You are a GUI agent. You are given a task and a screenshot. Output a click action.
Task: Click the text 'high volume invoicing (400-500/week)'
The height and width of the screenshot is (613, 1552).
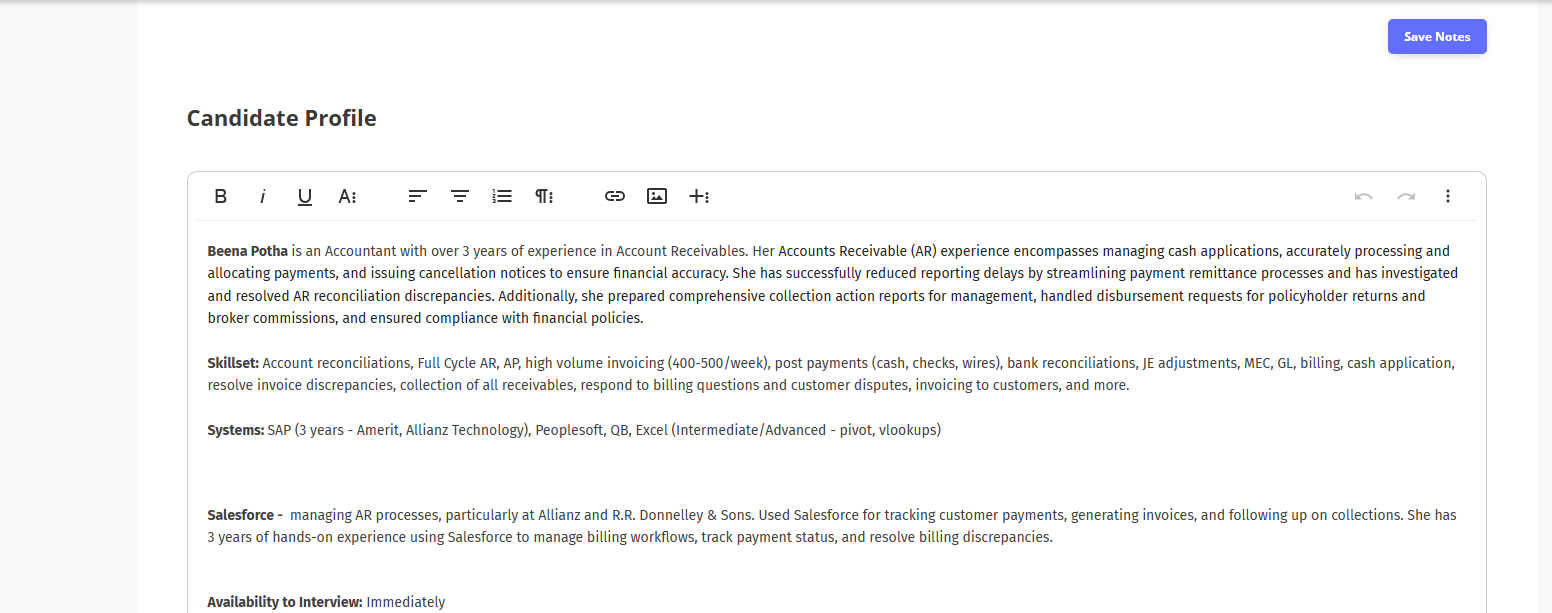pyautogui.click(x=647, y=363)
